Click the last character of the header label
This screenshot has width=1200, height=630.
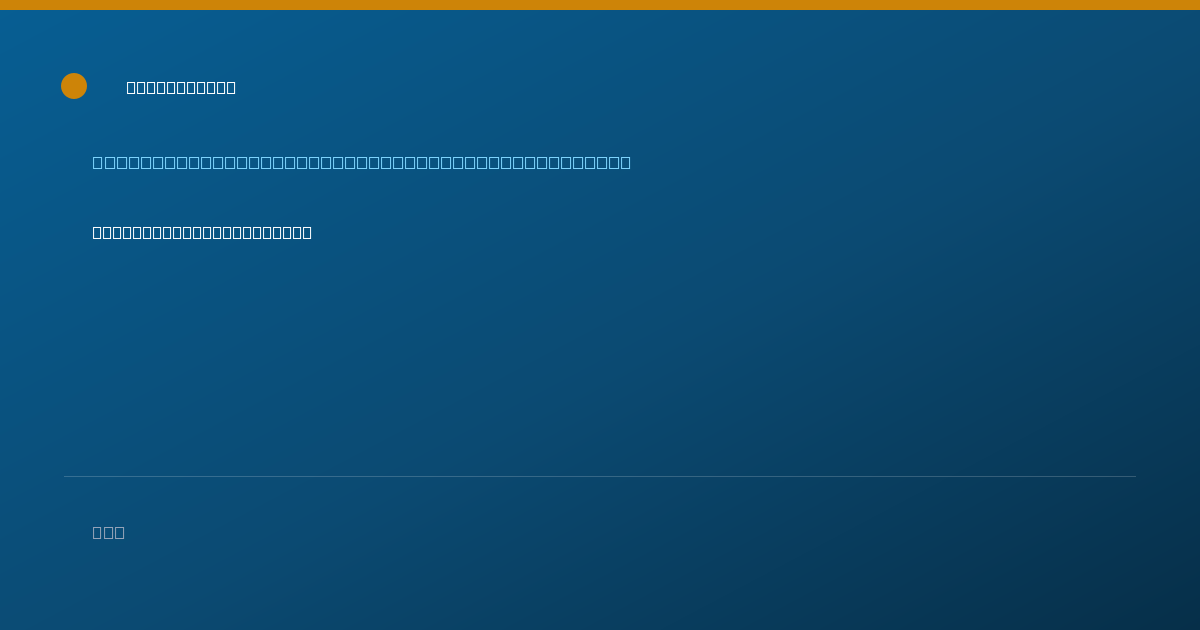point(230,88)
